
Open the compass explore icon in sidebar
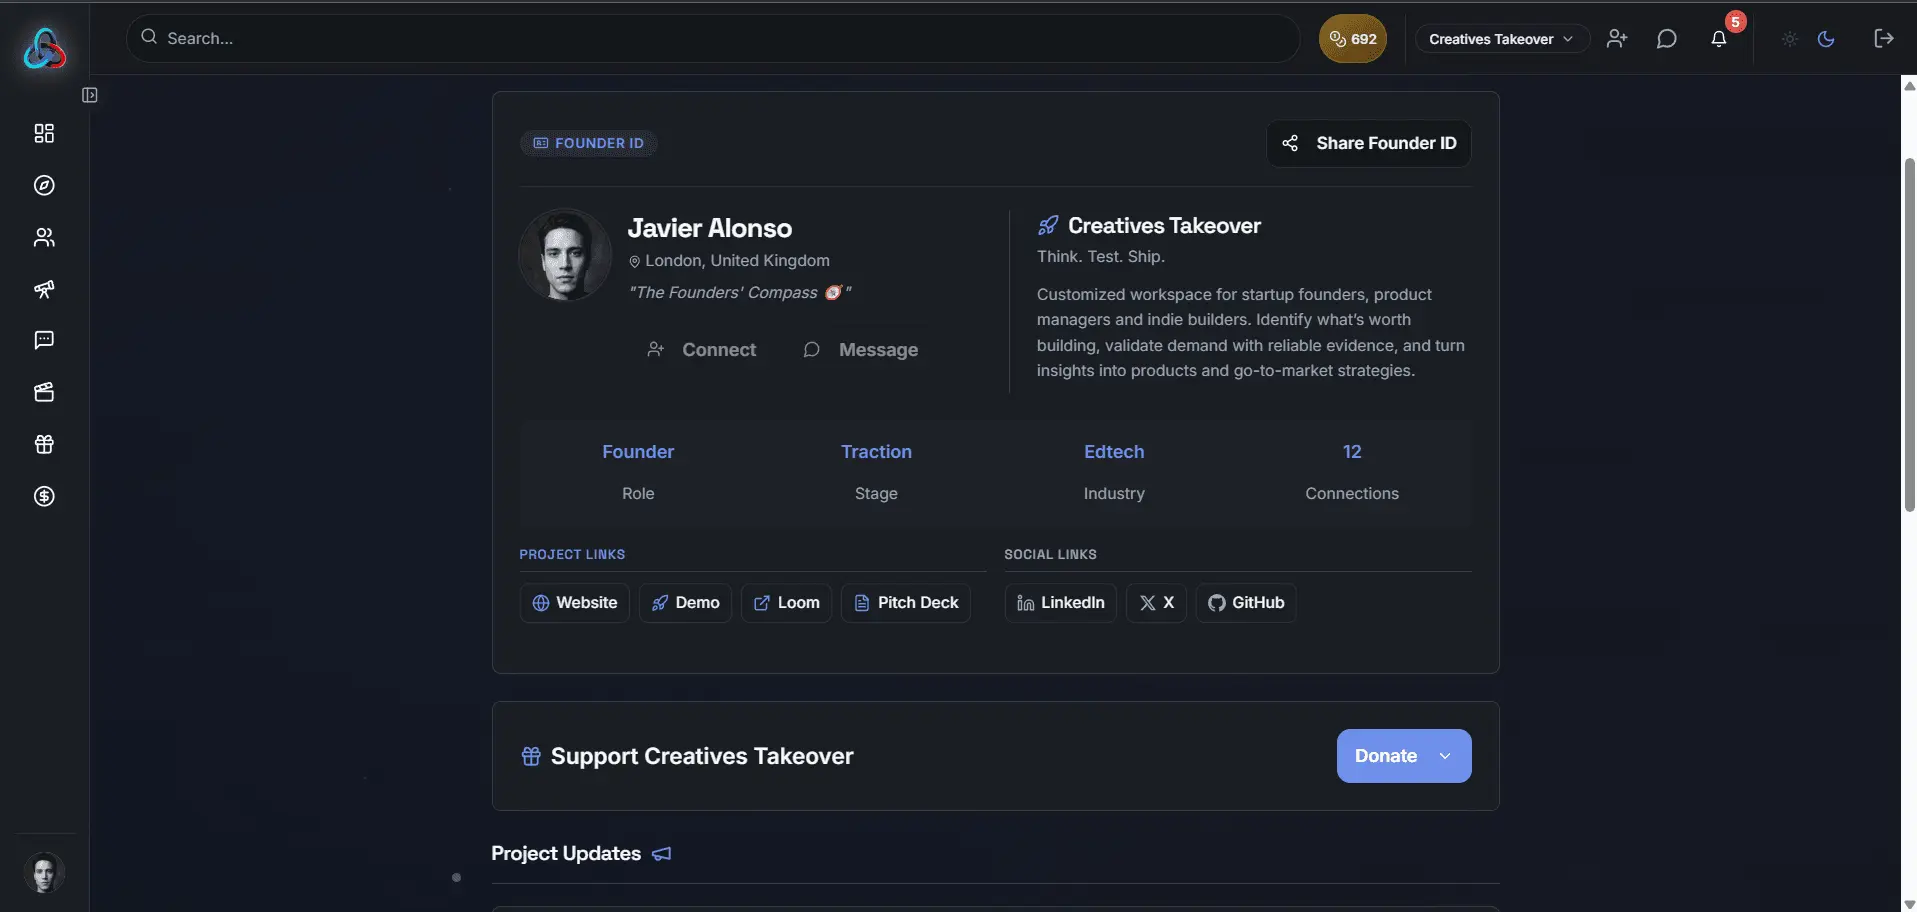[44, 185]
